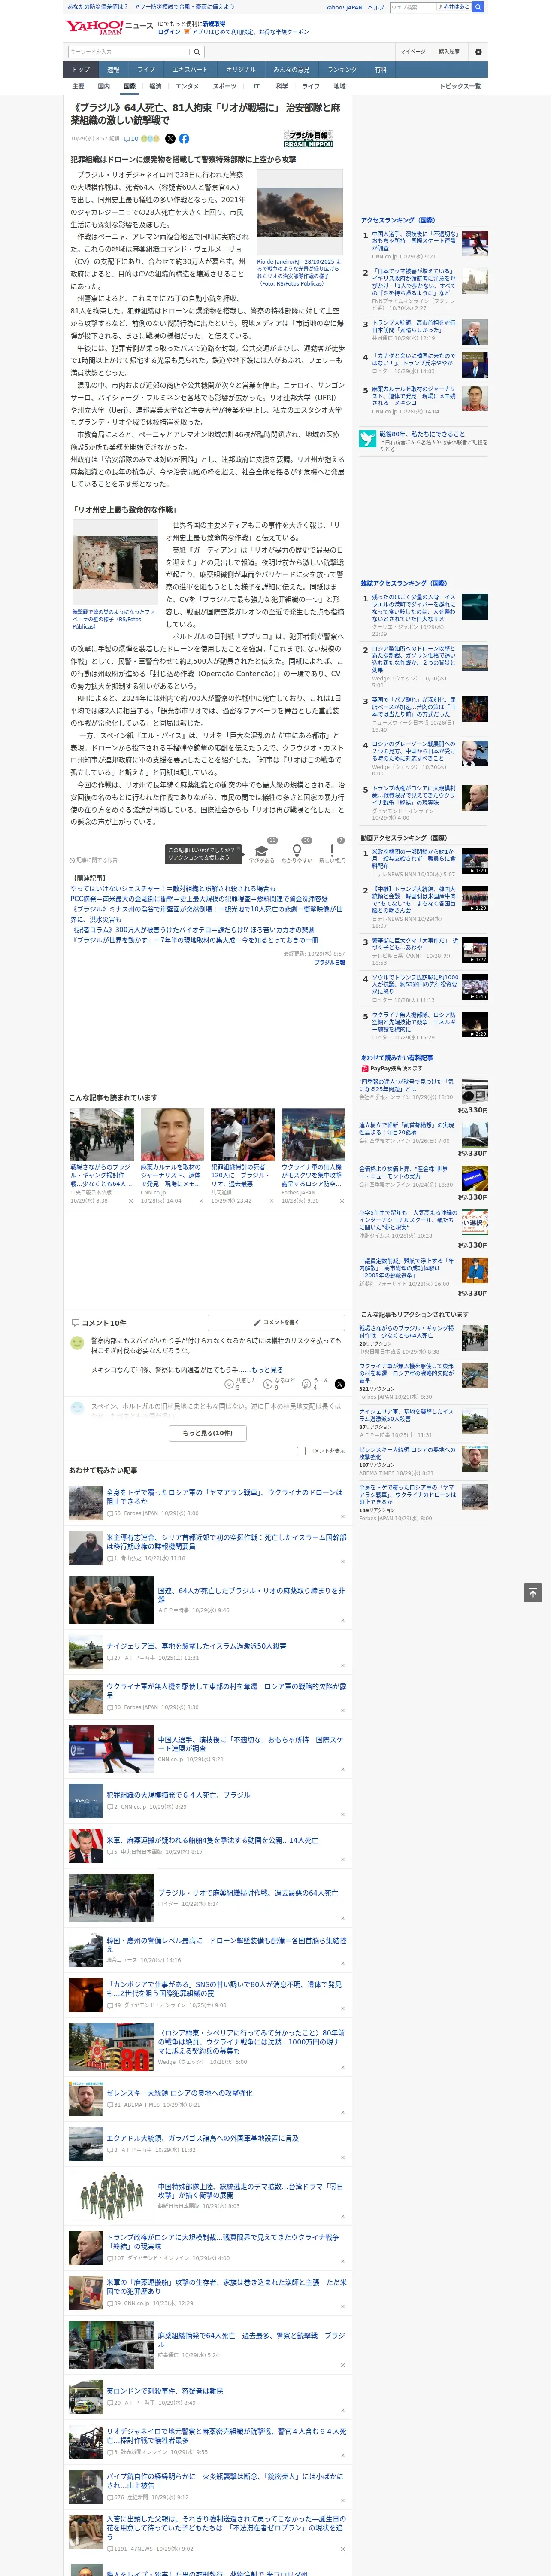The height and width of the screenshot is (2576, 551).
Task: Open the ヘルプ link in top bar
Action: tap(376, 7)
